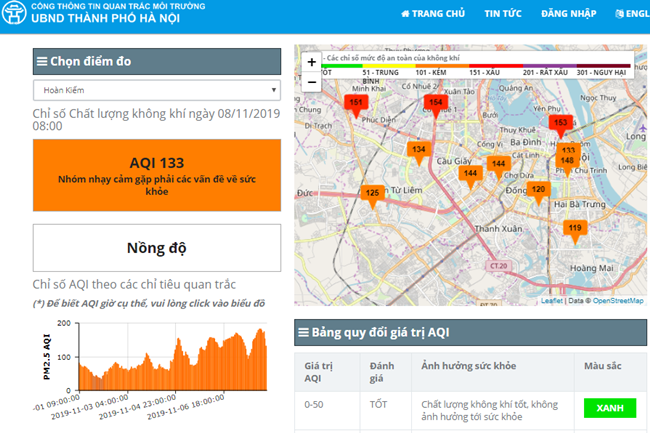Screen dimensions: 650x433
Task: Open the red marker labeled 153
Action: (x=560, y=124)
